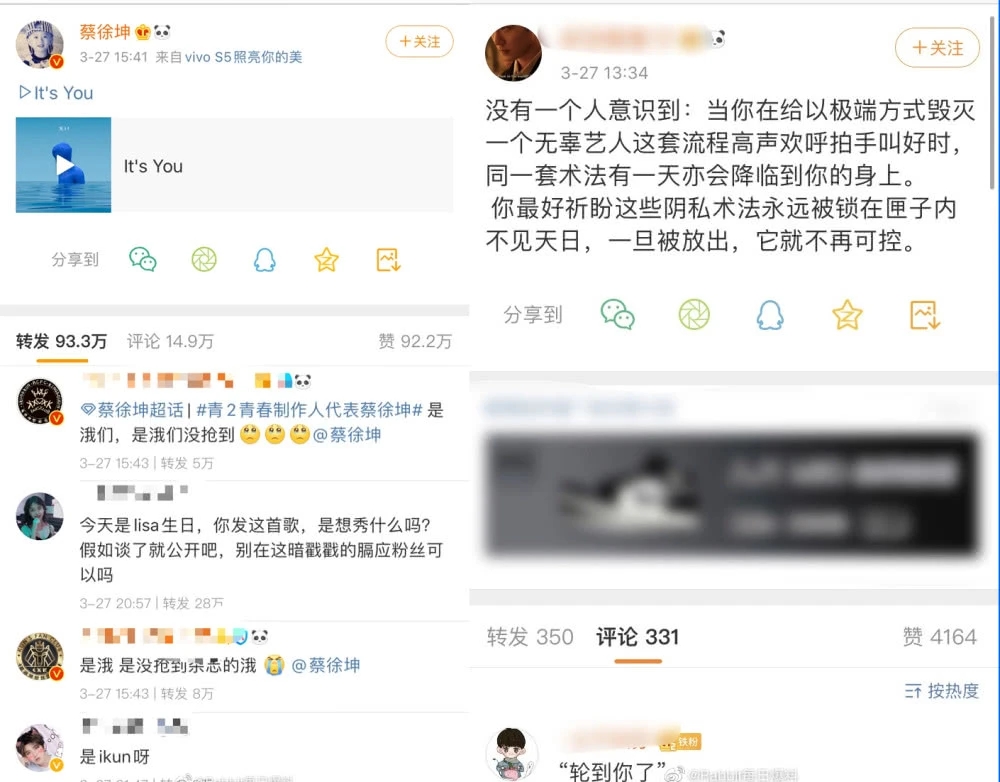Save left post as image

coord(388,260)
